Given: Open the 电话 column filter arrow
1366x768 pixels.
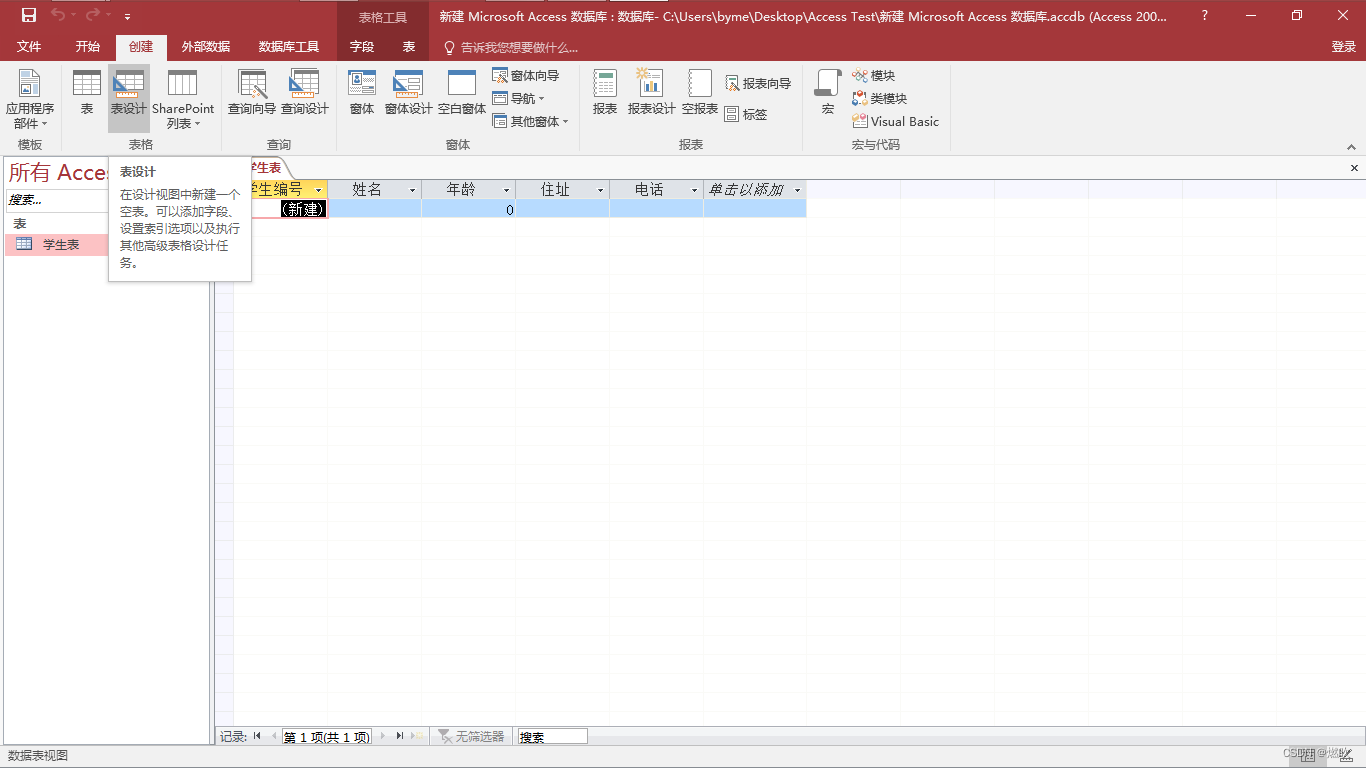Looking at the screenshot, I should (694, 190).
